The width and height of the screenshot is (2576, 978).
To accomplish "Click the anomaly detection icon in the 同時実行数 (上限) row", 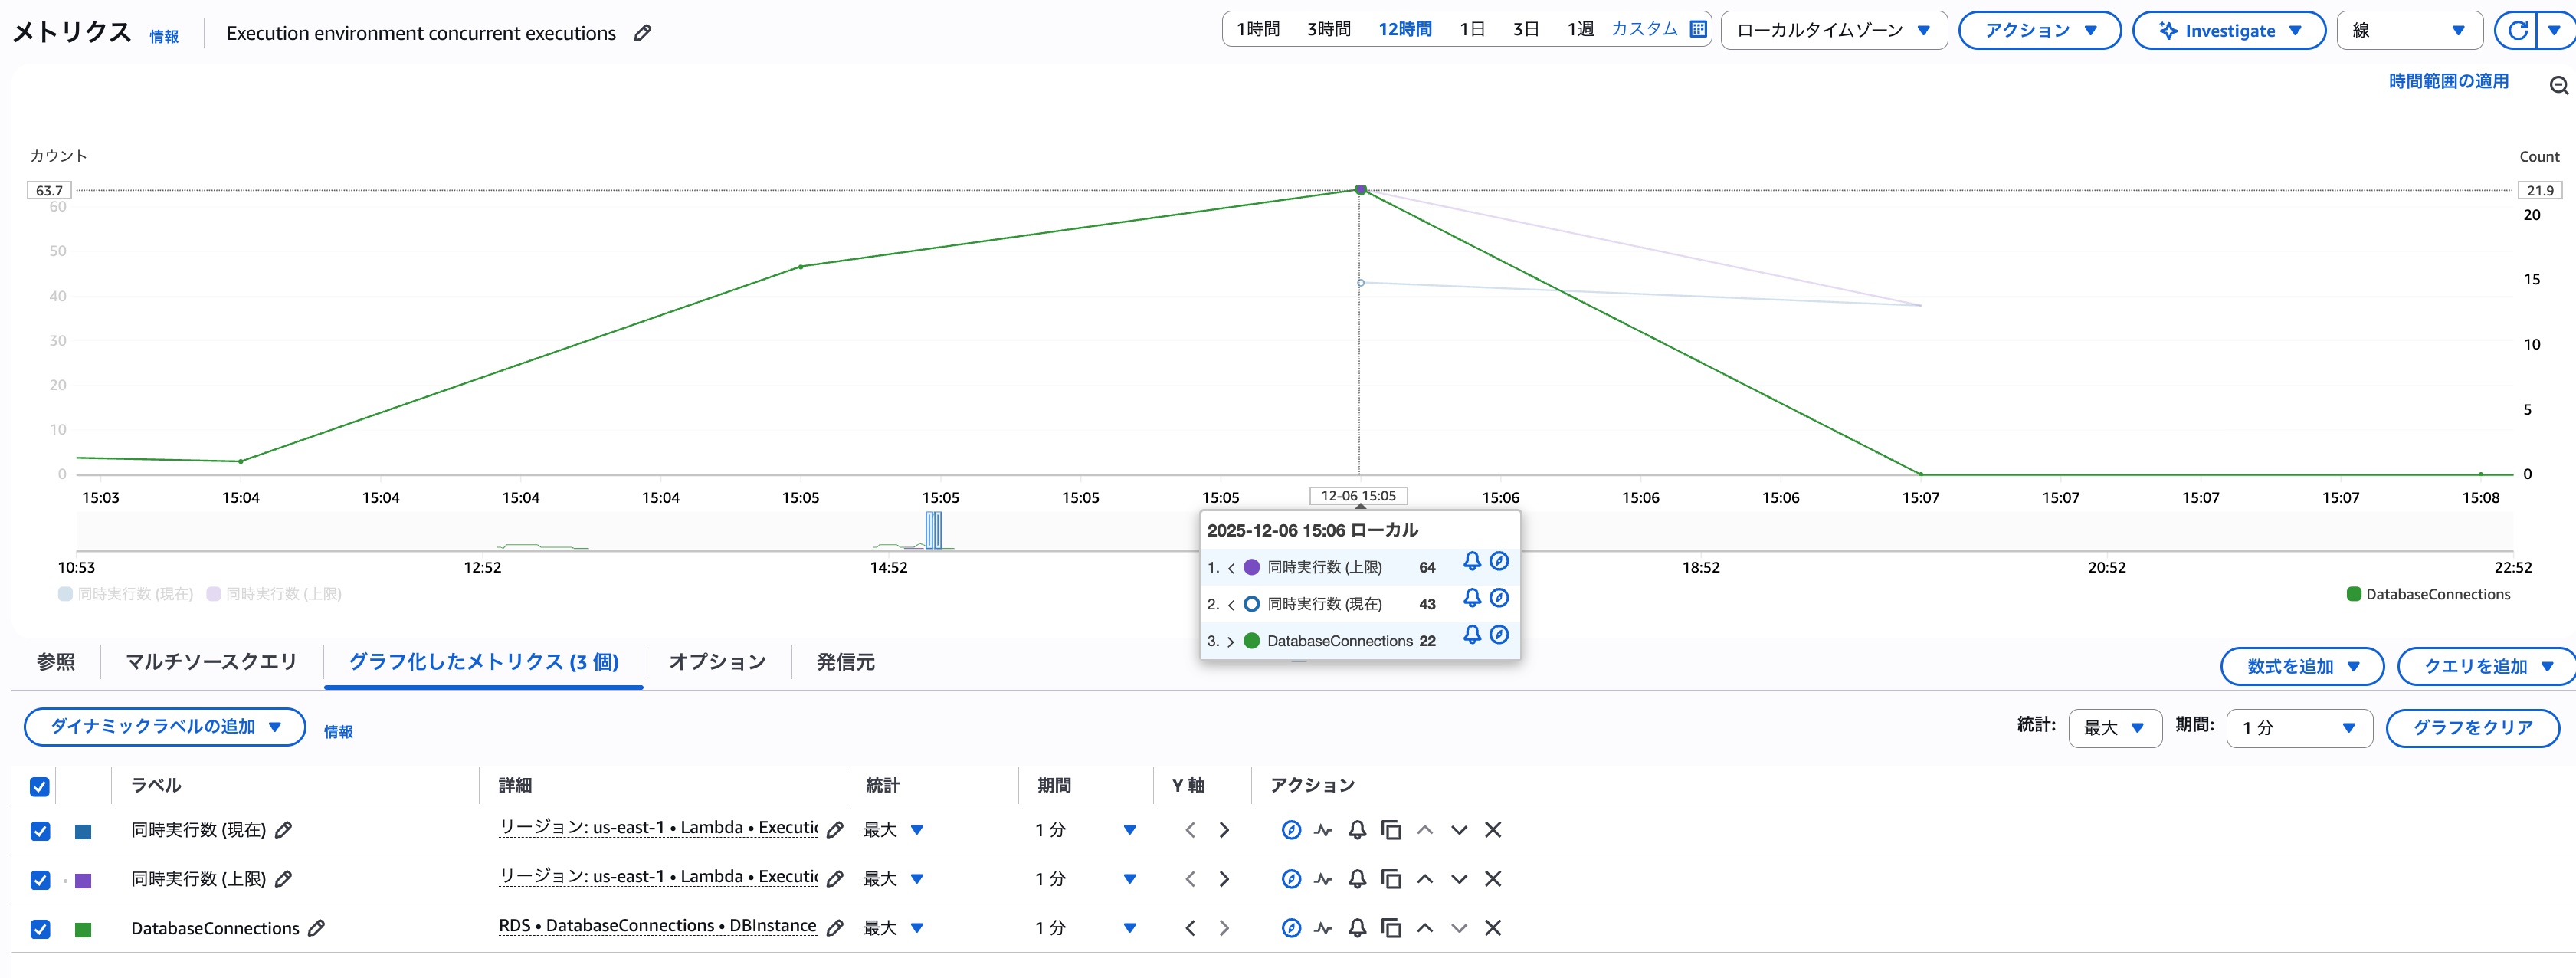I will (1324, 879).
